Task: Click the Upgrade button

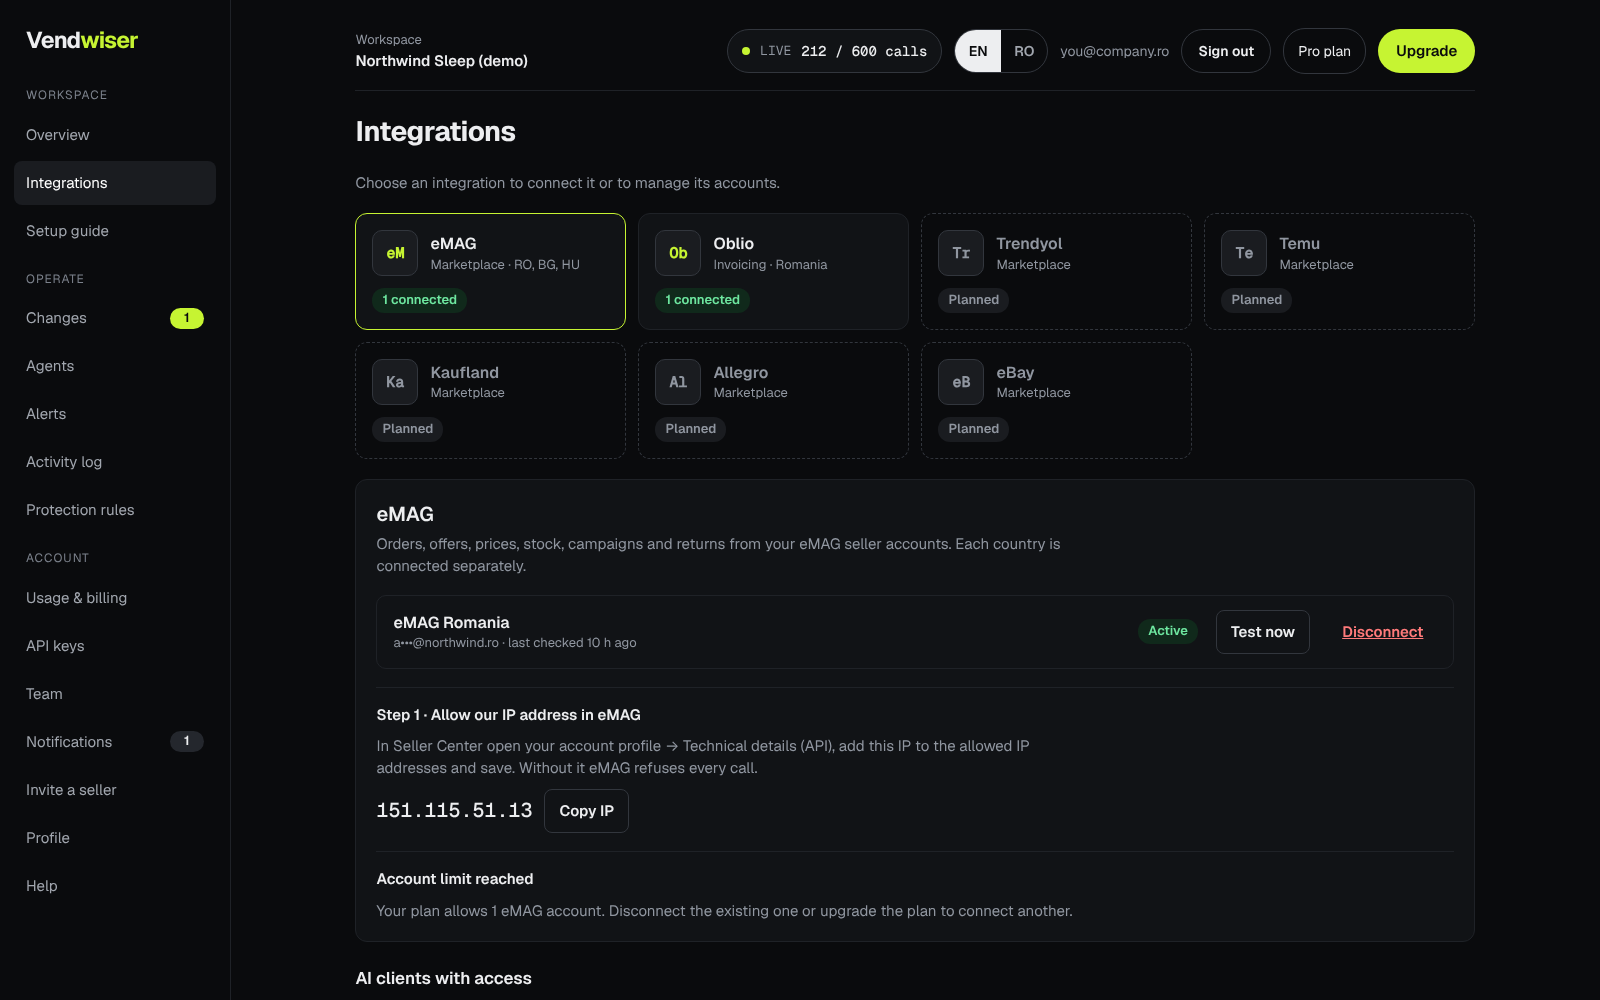Action: pyautogui.click(x=1426, y=51)
